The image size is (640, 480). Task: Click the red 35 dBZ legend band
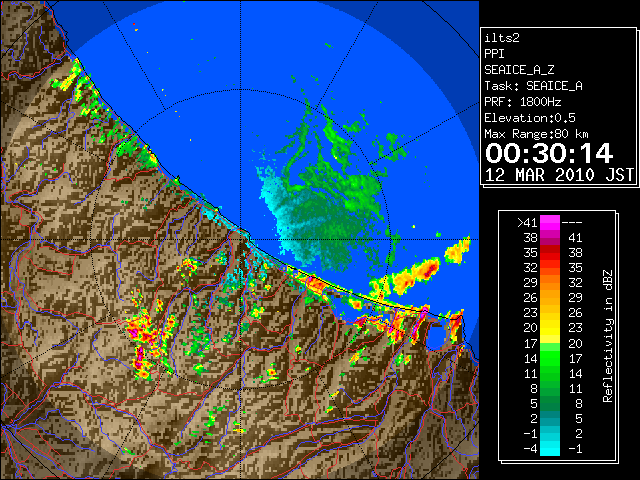click(550, 253)
